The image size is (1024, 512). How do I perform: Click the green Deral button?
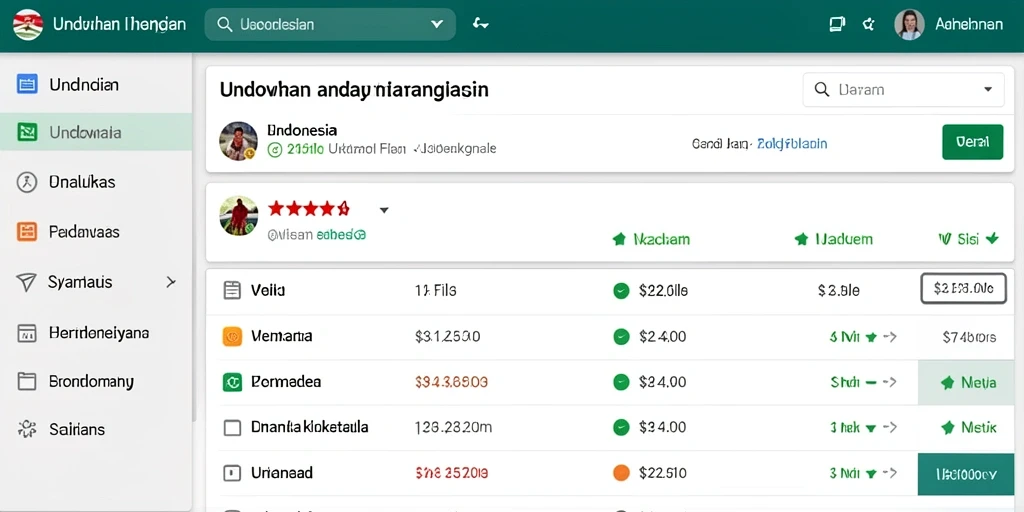[973, 142]
